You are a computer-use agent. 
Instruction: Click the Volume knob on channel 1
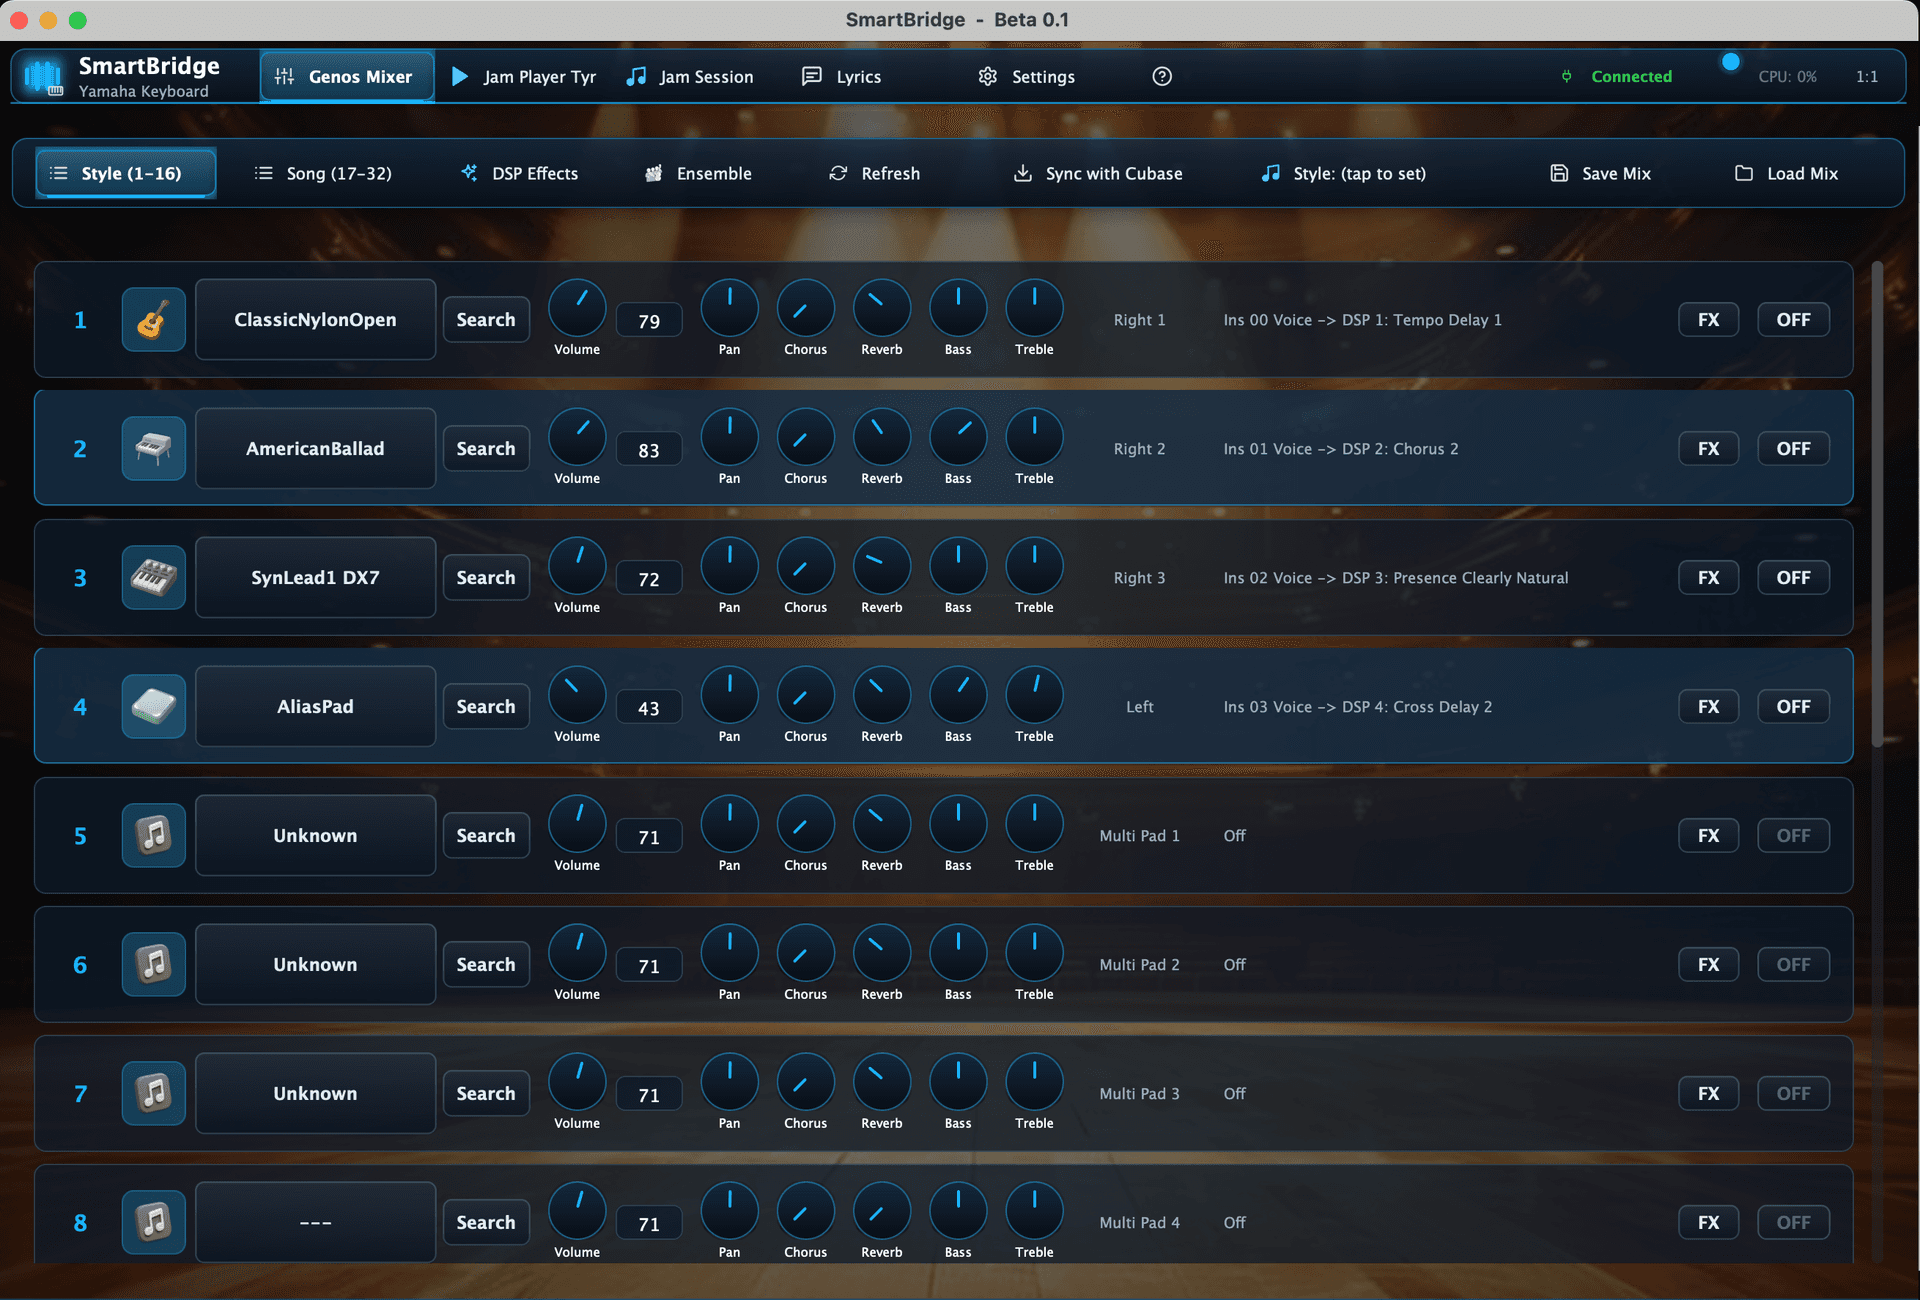pos(577,308)
